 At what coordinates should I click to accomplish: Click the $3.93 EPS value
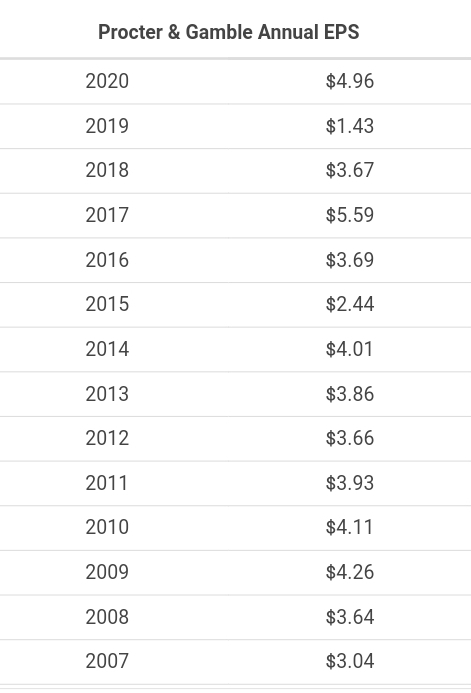click(349, 483)
